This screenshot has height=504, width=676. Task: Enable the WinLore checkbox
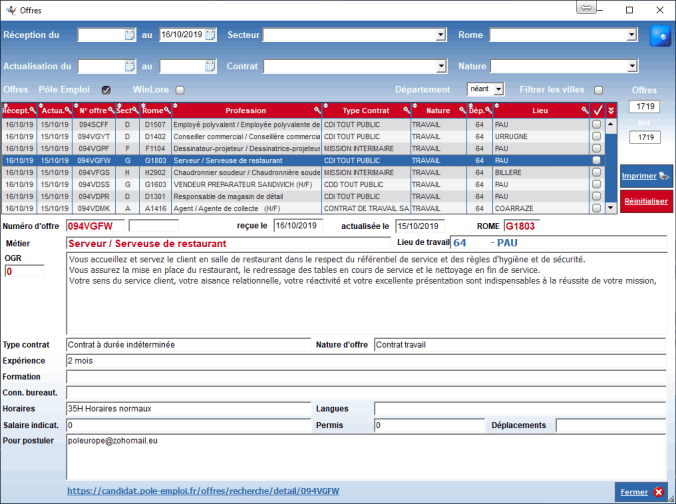tap(180, 90)
